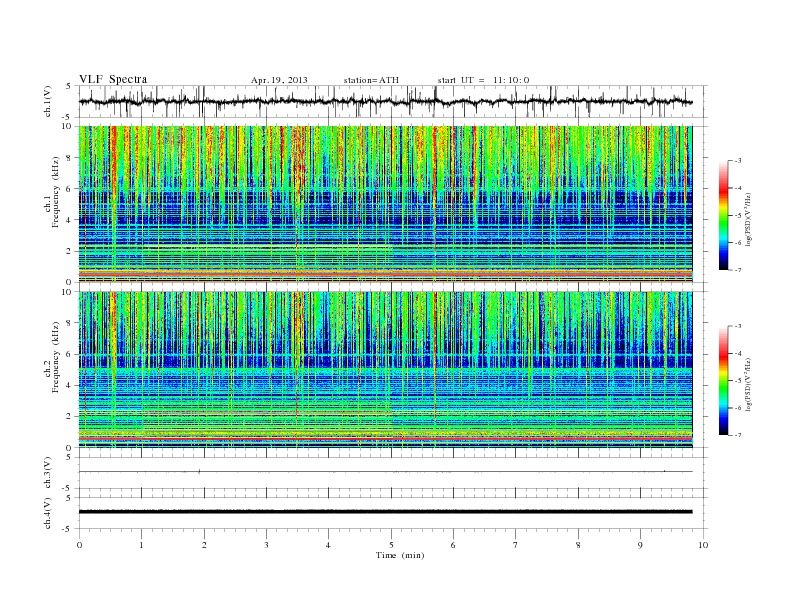Click the time axis tick label '5'

click(x=391, y=545)
